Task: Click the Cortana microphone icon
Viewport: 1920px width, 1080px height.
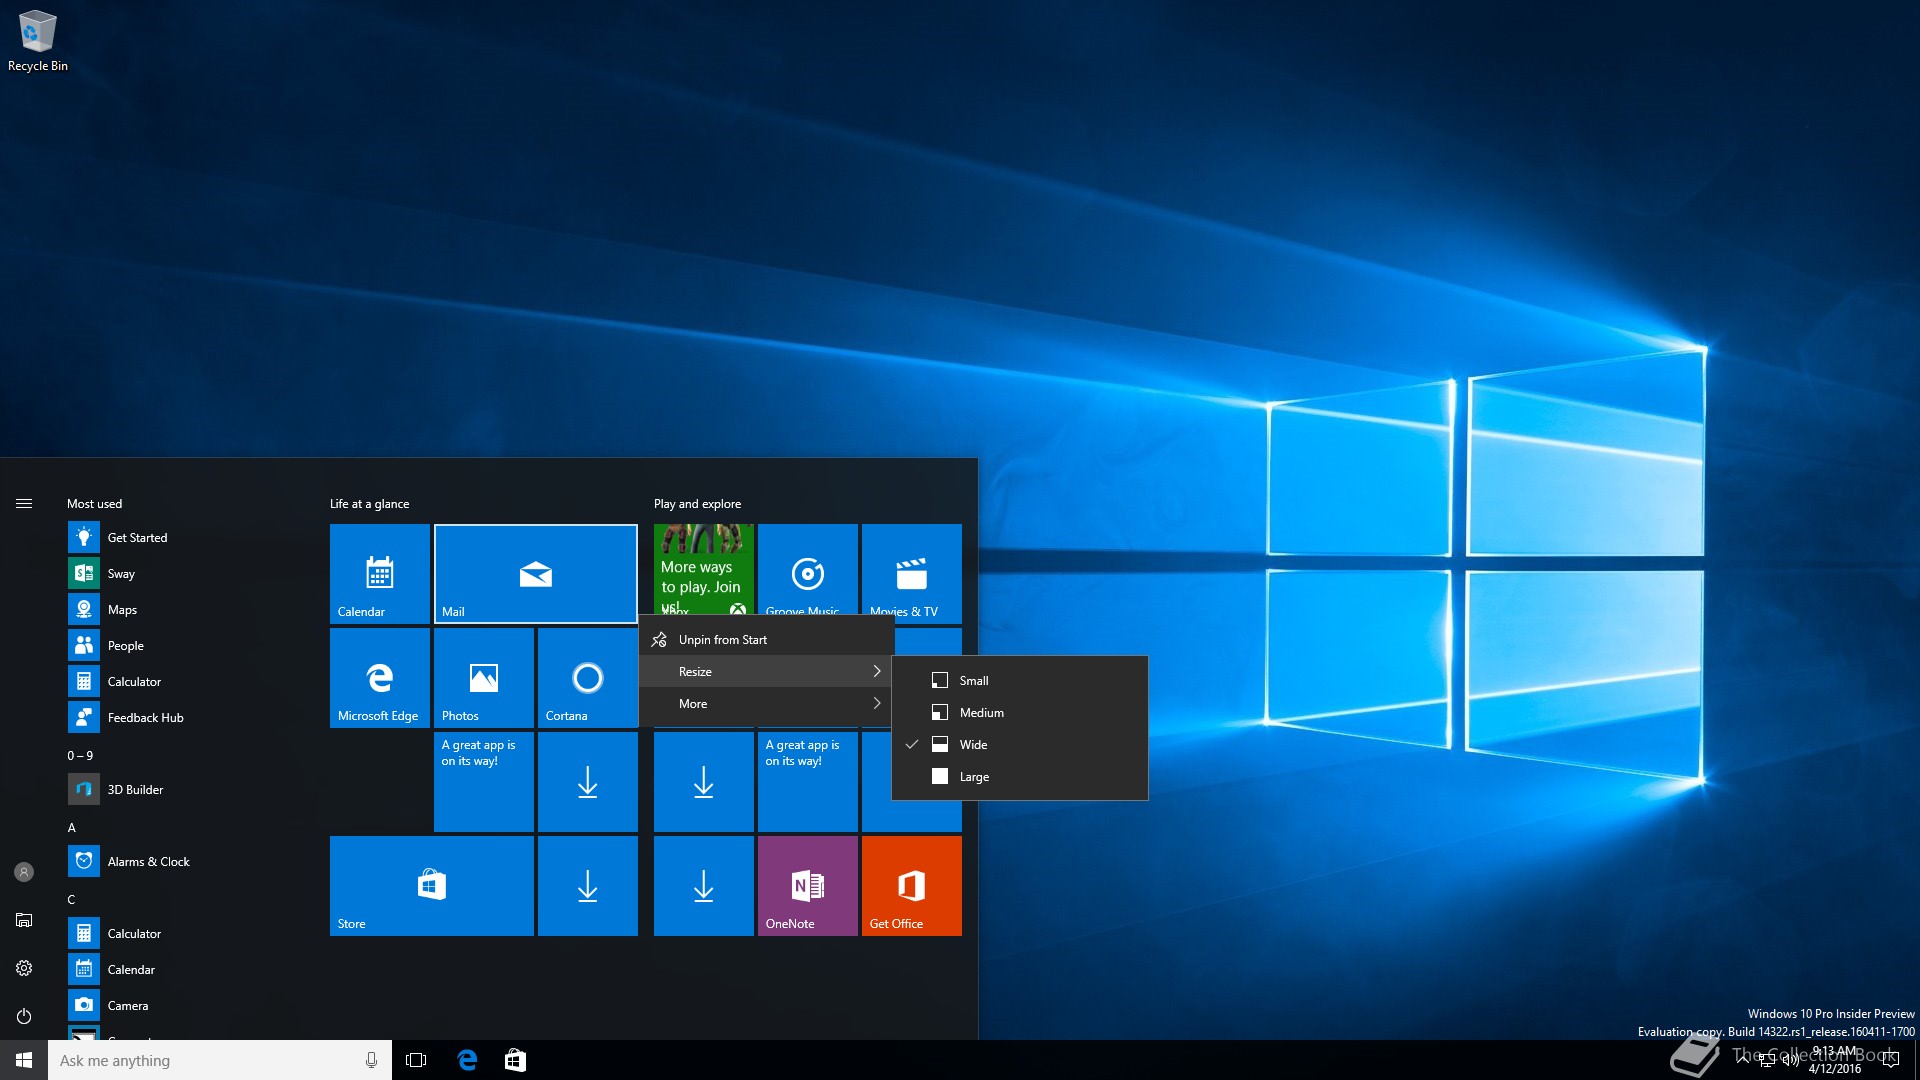Action: click(x=371, y=1060)
